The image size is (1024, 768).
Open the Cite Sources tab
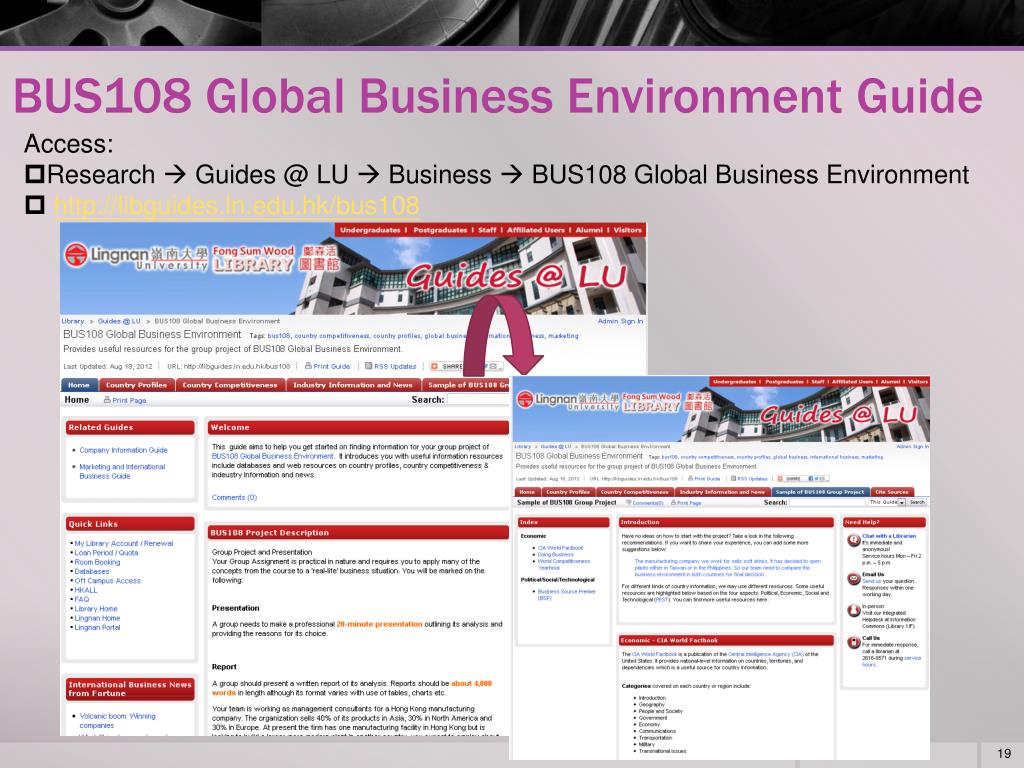tap(892, 492)
